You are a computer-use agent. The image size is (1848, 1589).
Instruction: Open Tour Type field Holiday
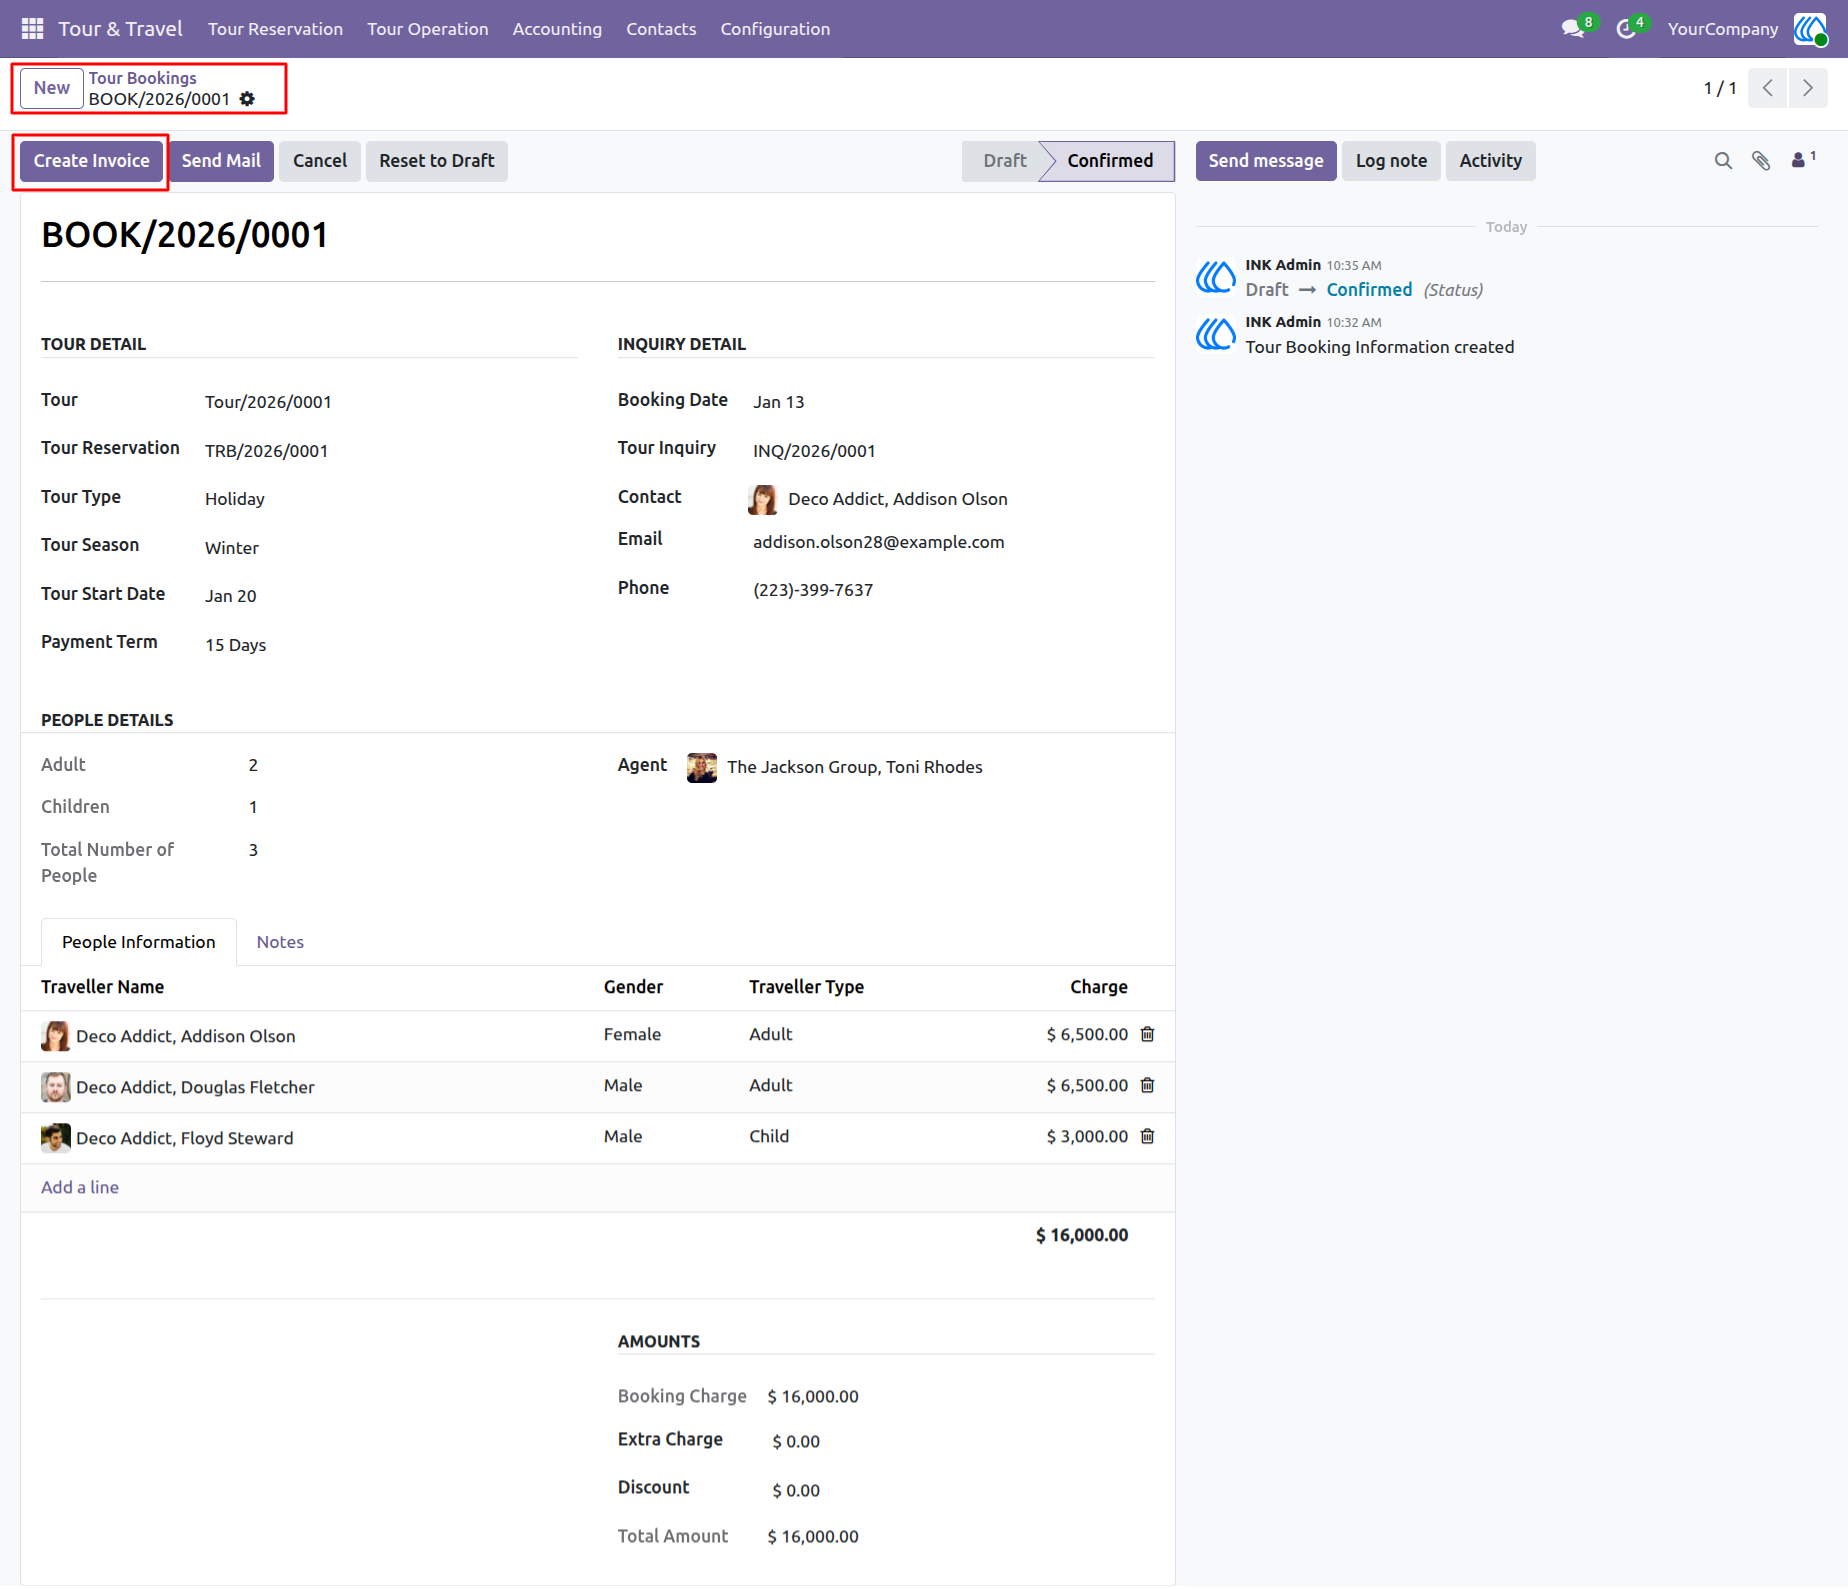click(x=235, y=499)
